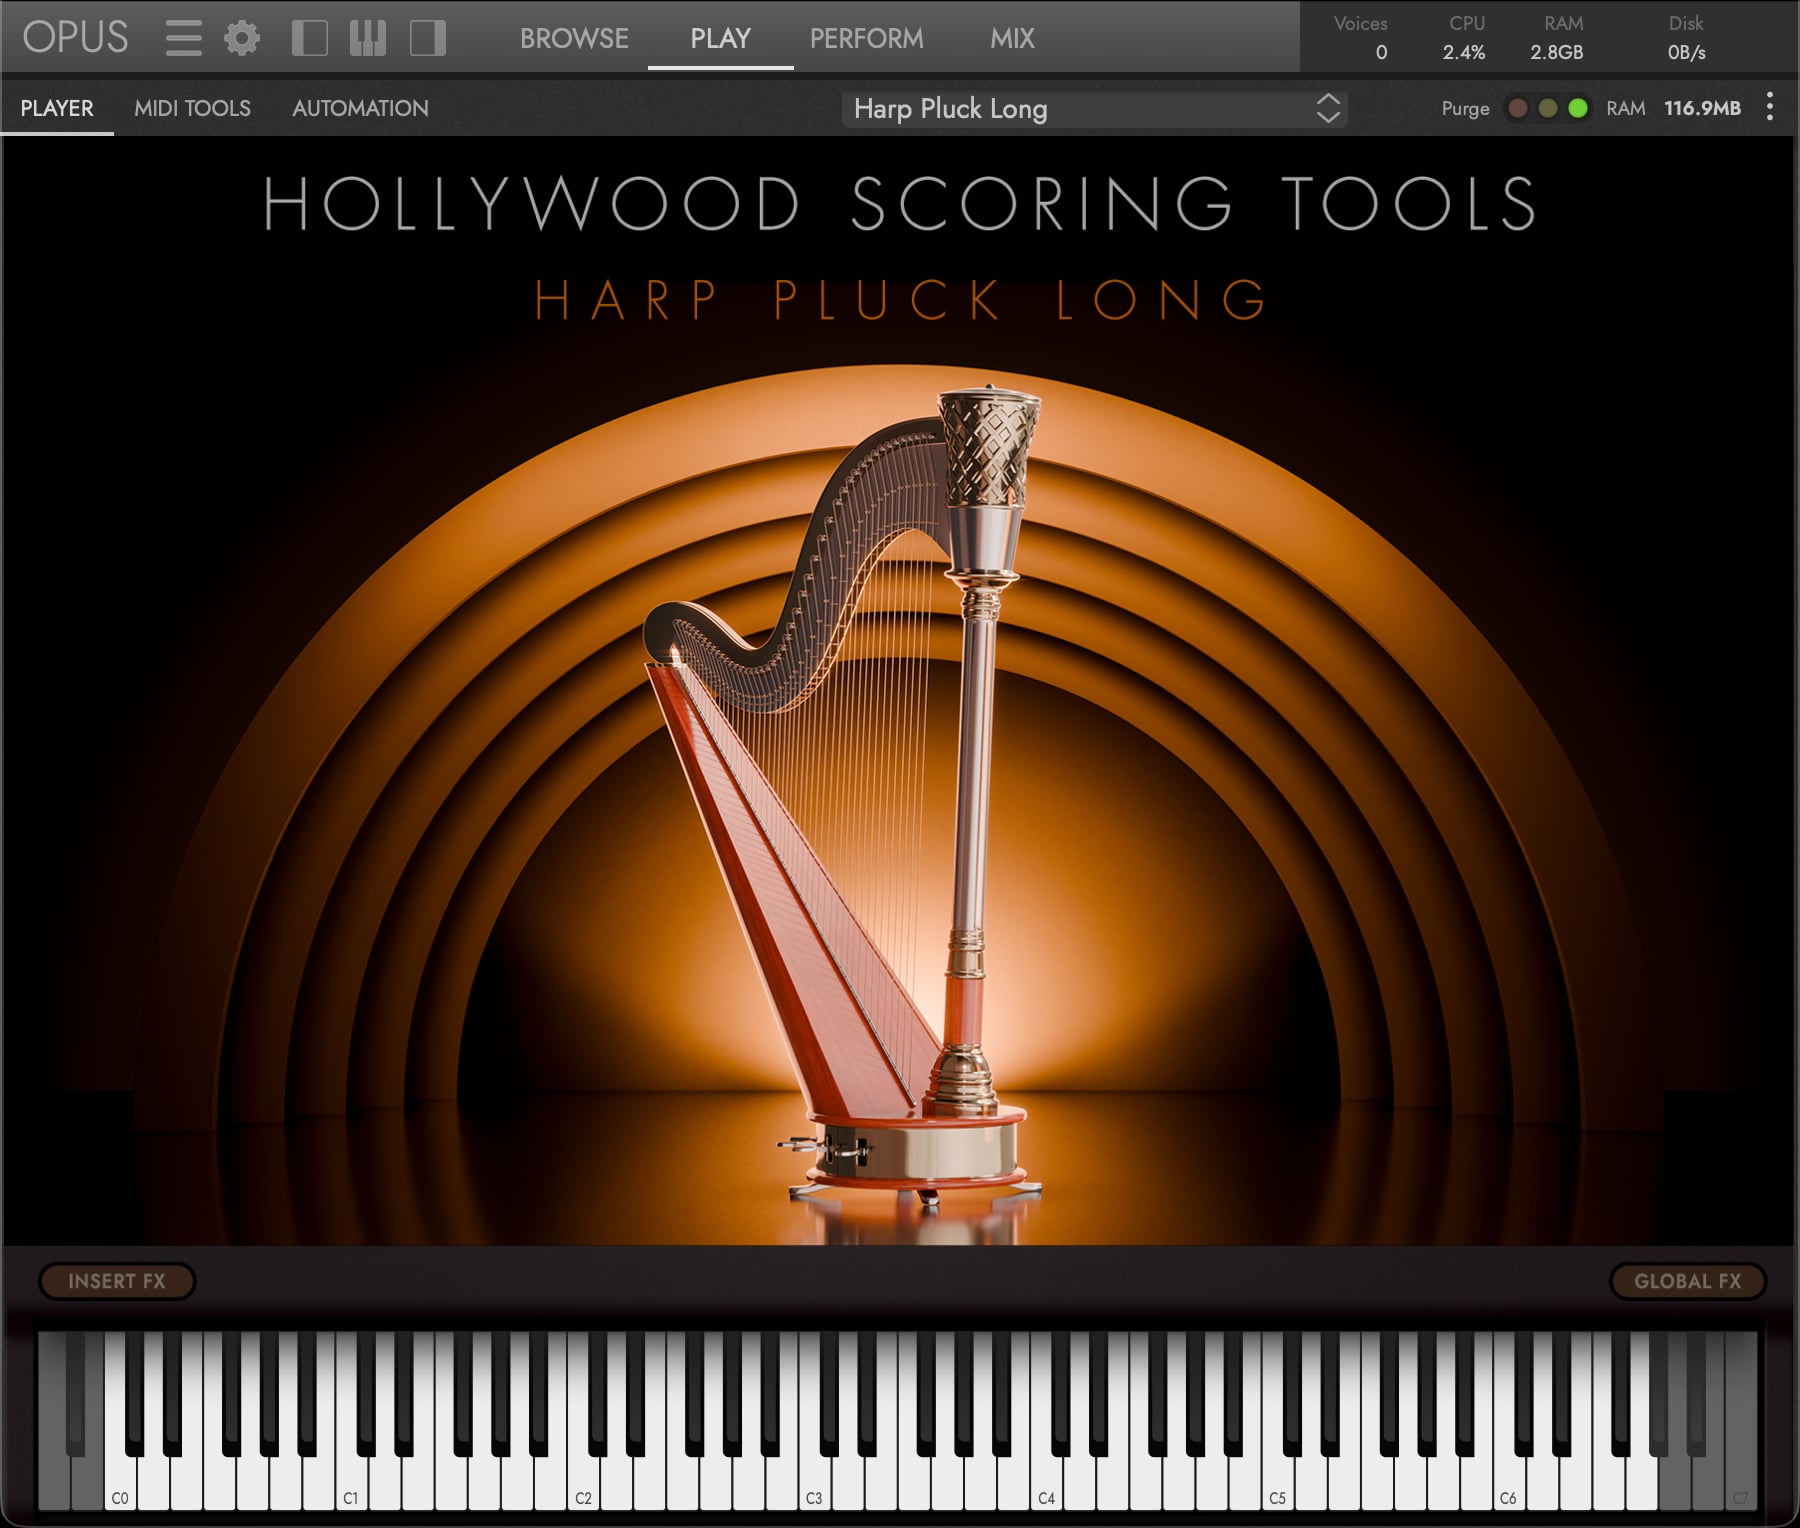Switch to the BROWSE tab

click(x=574, y=38)
